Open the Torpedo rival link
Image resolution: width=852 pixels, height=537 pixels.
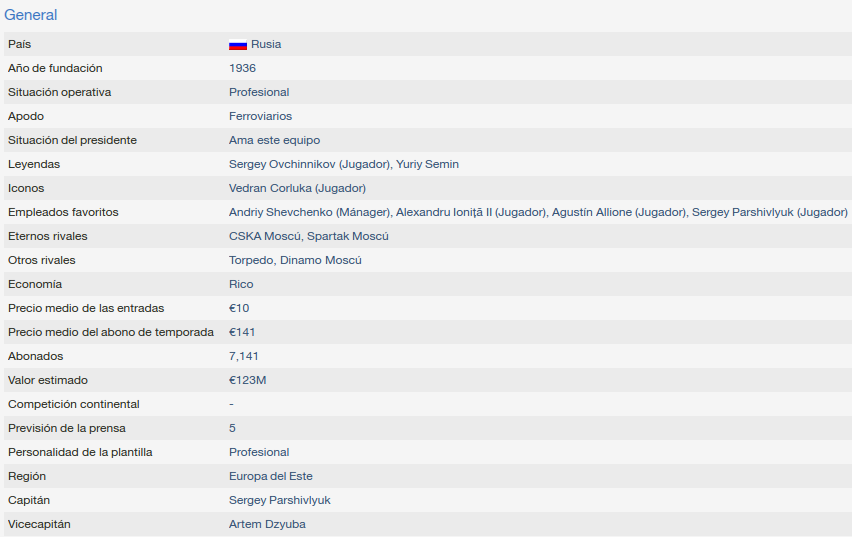pyautogui.click(x=251, y=260)
